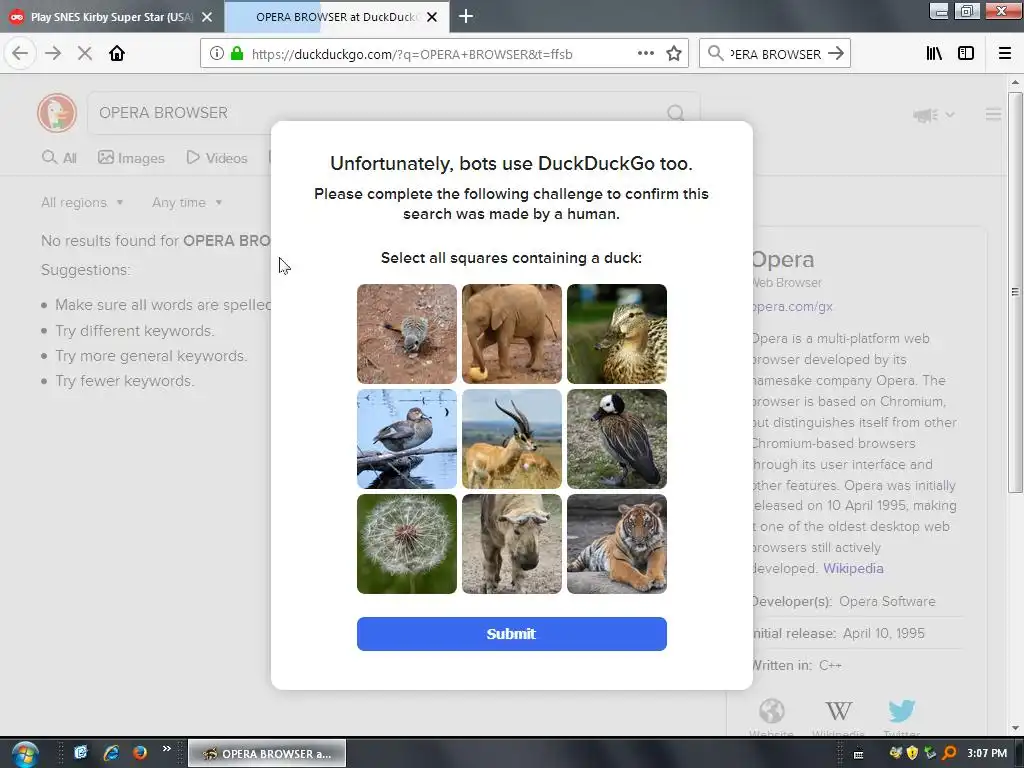Select the shaggy takin animal square

pos(512,544)
